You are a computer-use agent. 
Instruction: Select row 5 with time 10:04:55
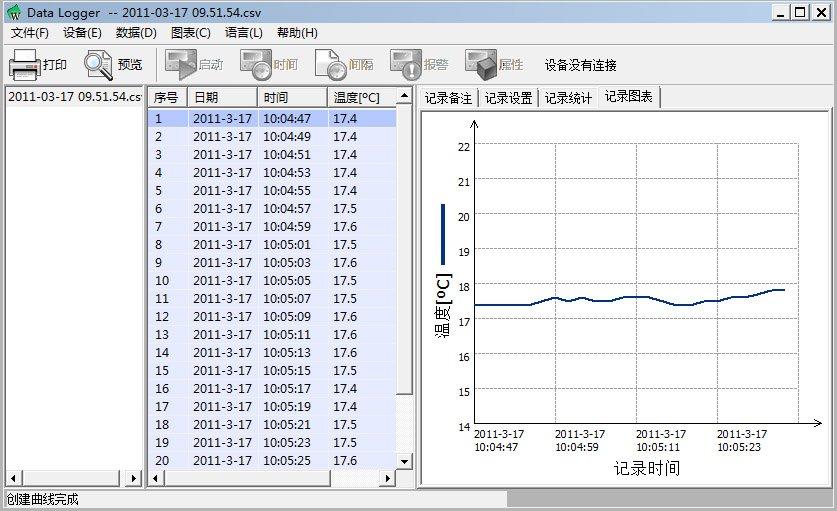coord(272,191)
